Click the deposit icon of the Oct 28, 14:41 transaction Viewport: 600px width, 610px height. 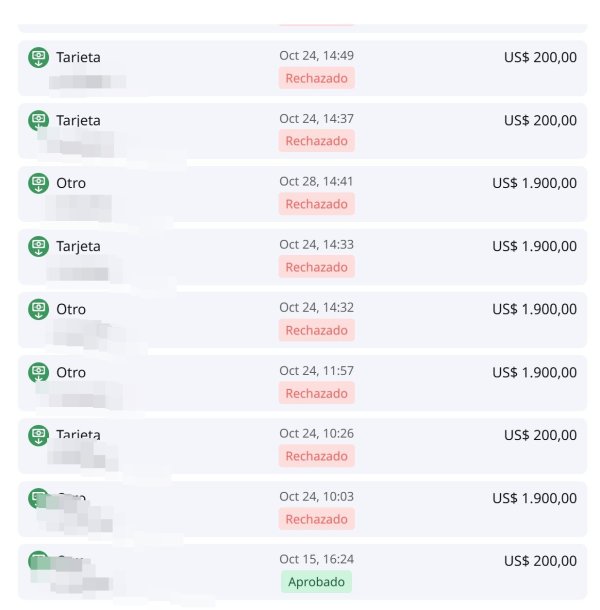tap(38, 183)
